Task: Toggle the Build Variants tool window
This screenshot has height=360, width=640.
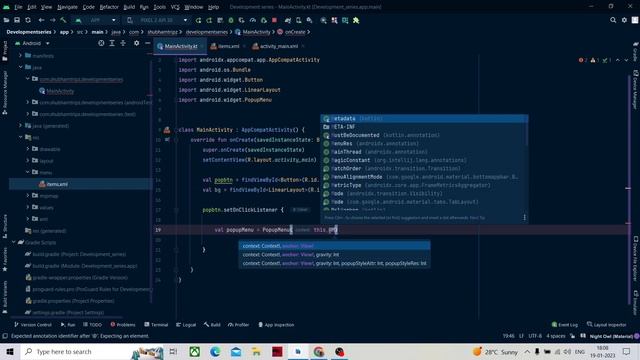Action: click(x=5, y=297)
